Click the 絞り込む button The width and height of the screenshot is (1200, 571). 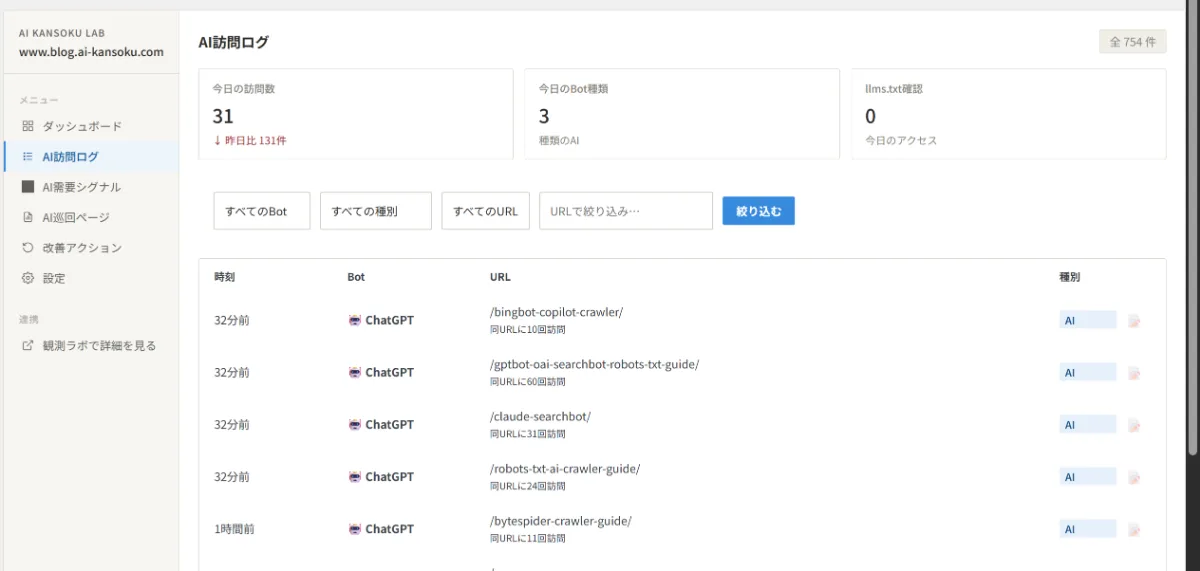(759, 211)
